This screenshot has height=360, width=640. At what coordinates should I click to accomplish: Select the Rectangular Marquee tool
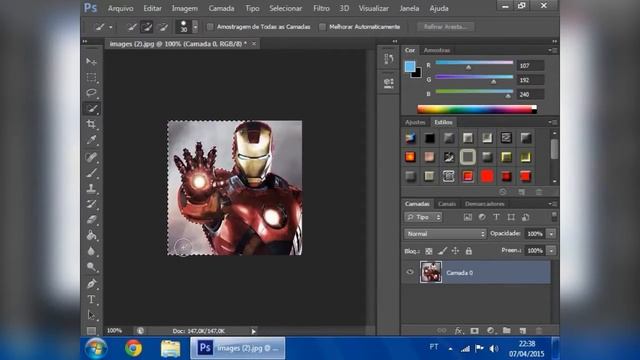tap(91, 77)
